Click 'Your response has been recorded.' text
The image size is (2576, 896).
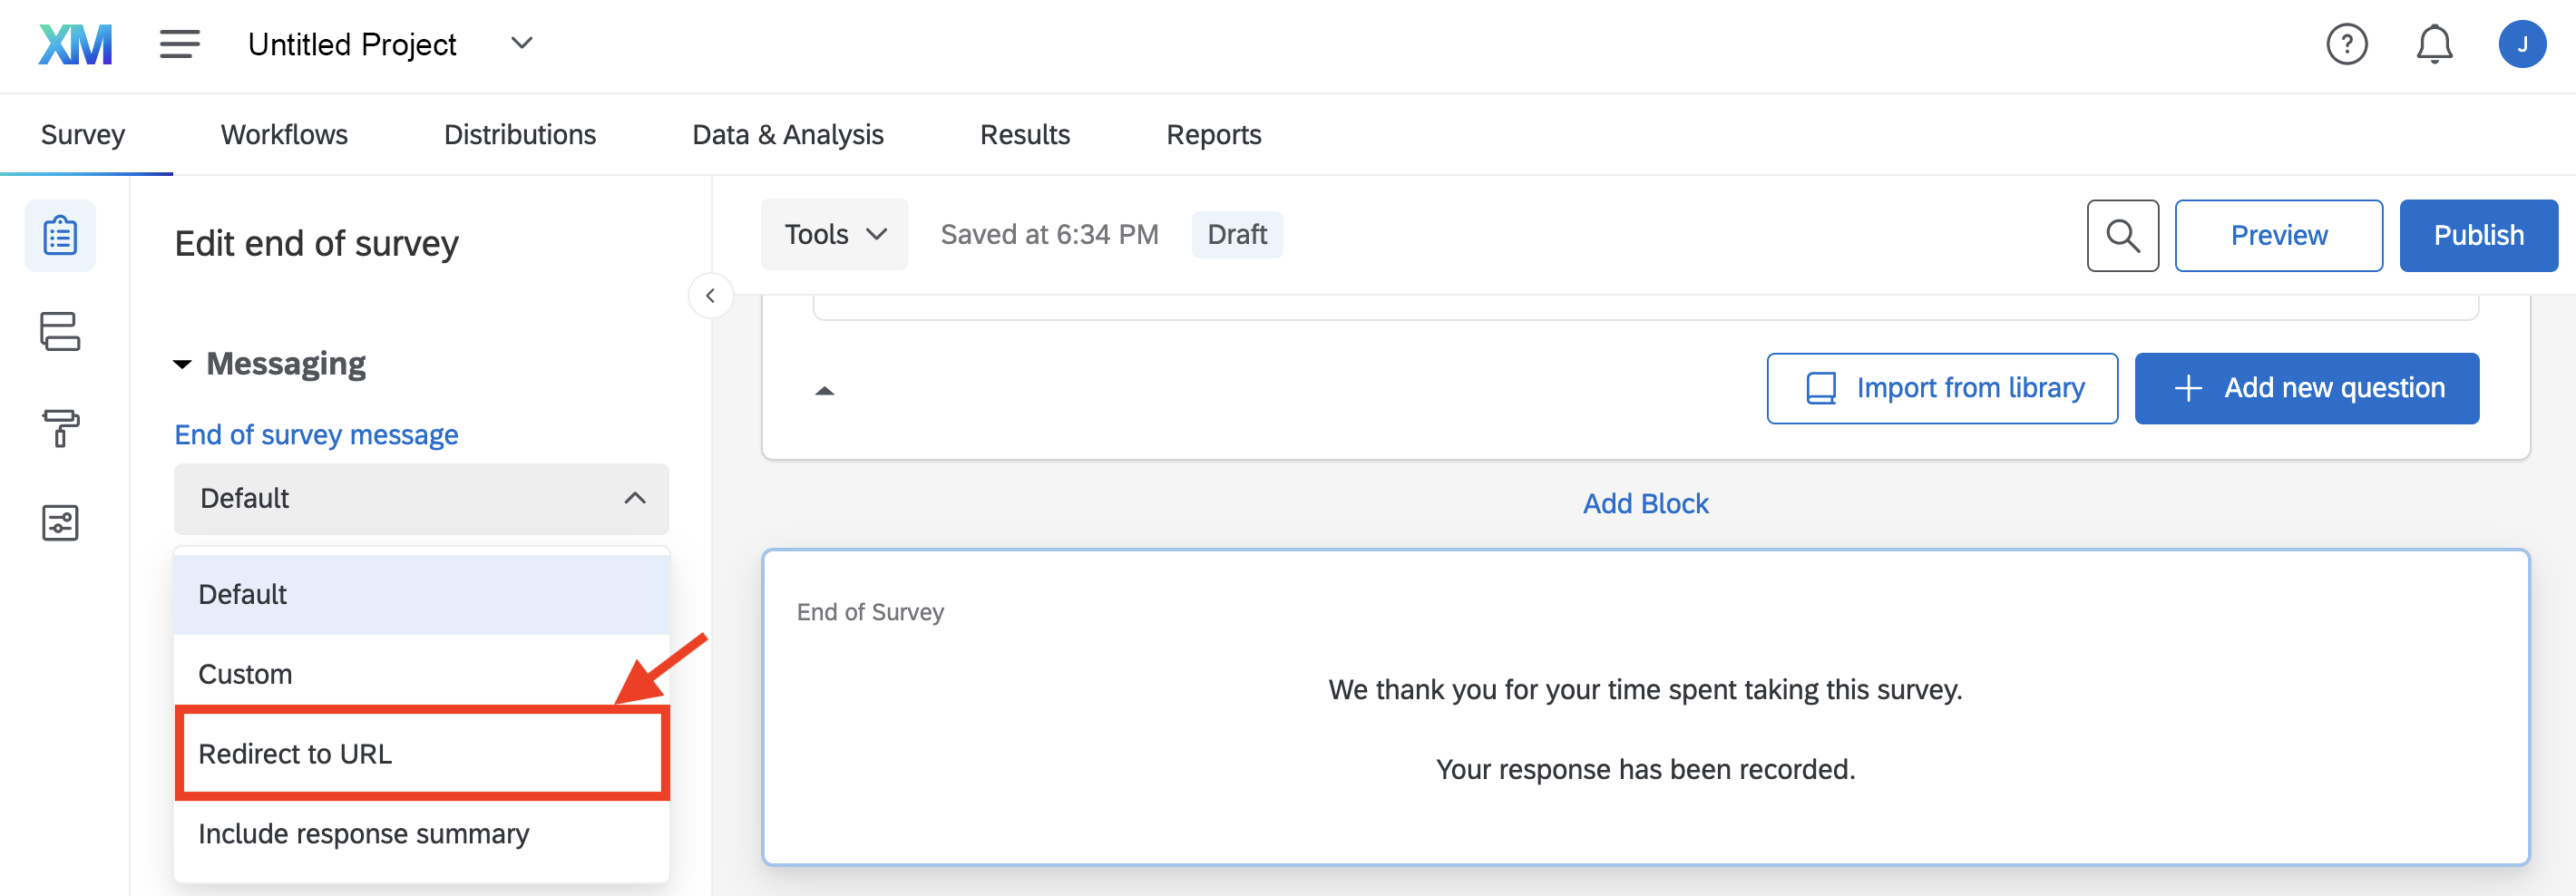[1645, 769]
